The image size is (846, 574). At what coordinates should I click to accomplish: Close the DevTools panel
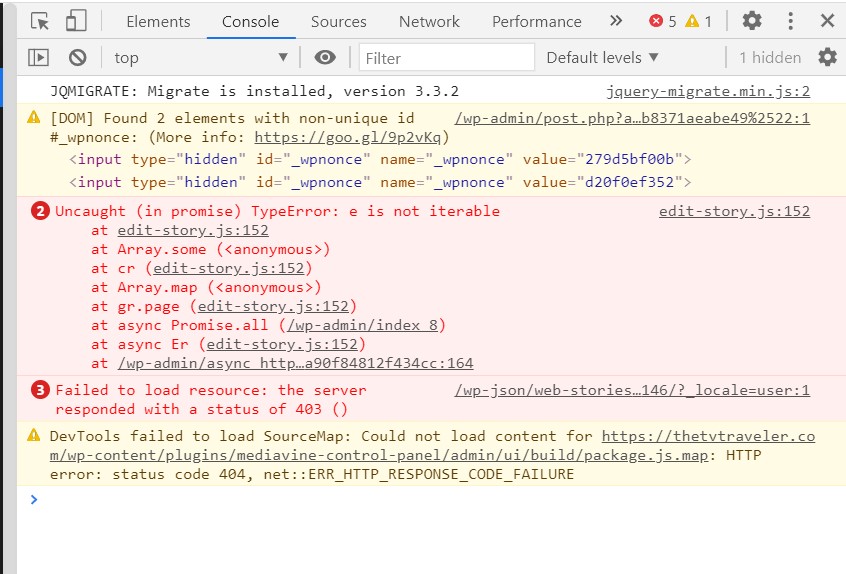[x=827, y=21]
